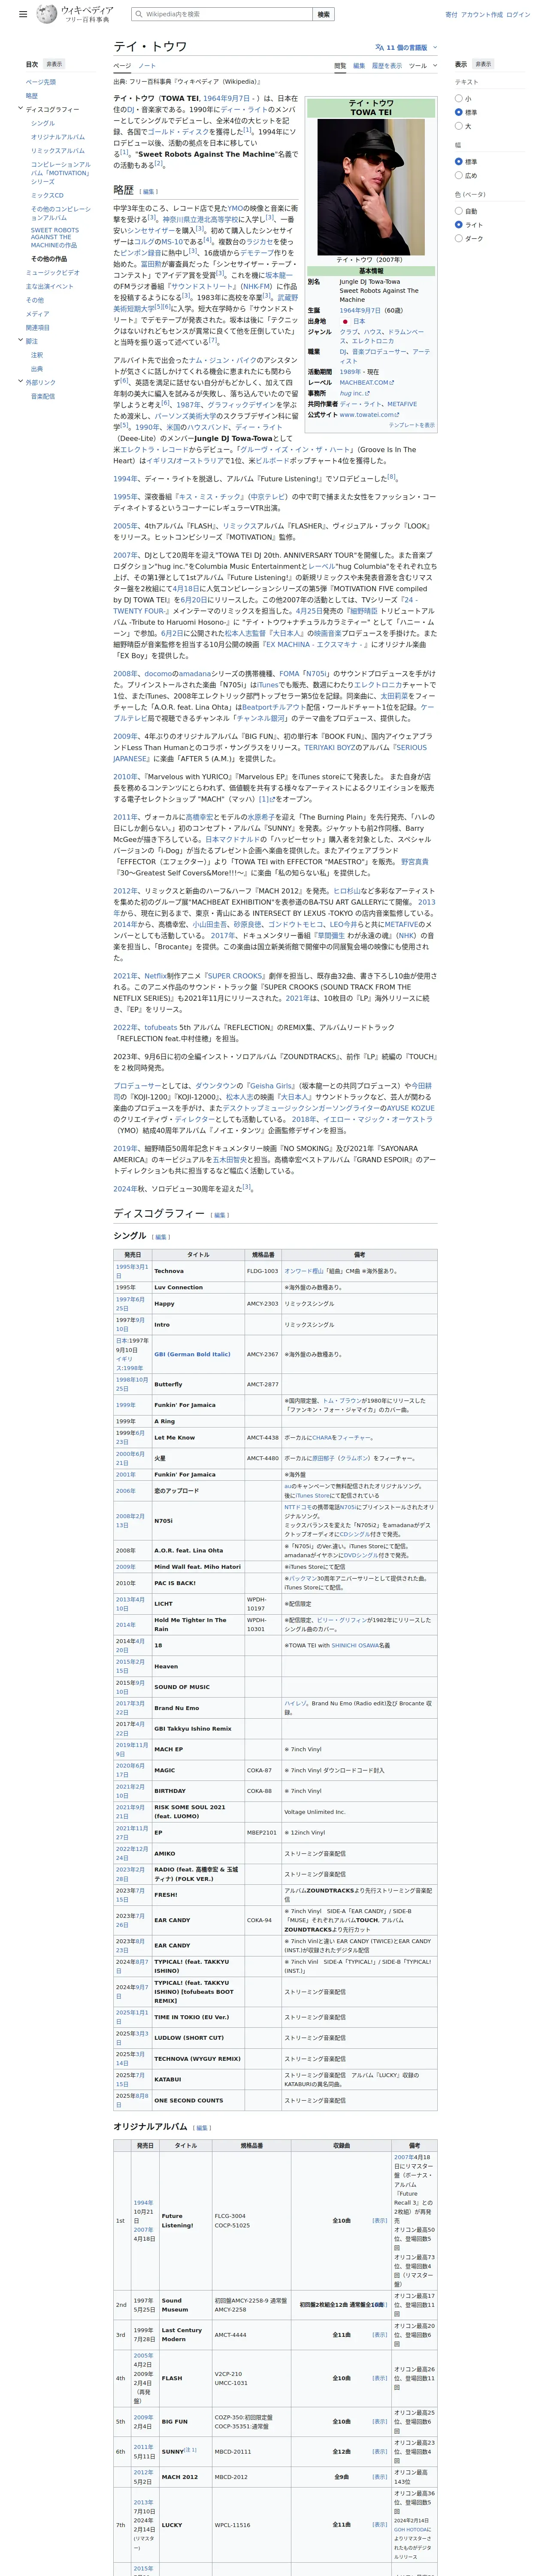Switch to the ノート tab
Screen dimensions: 551x2576
tap(147, 66)
